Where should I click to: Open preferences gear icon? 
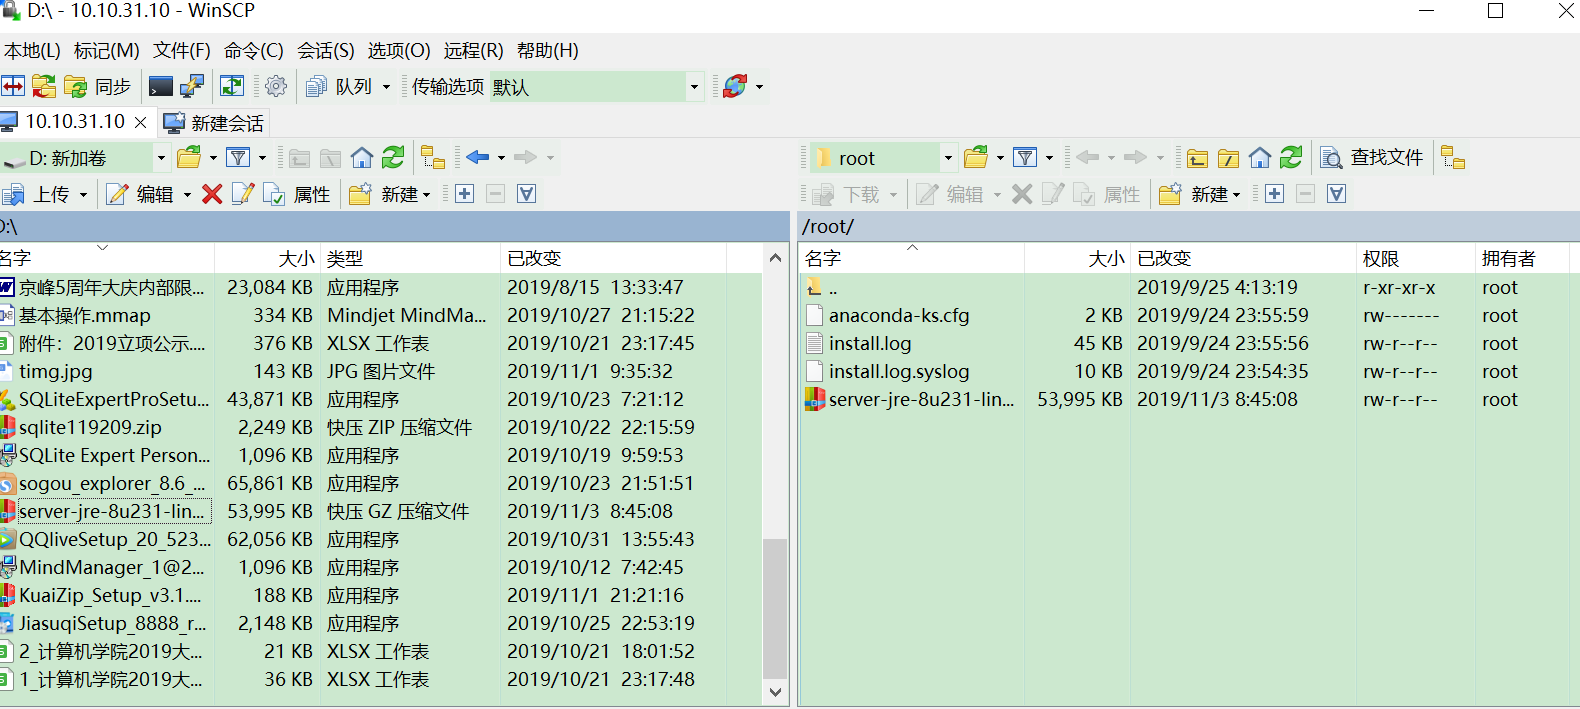point(276,87)
